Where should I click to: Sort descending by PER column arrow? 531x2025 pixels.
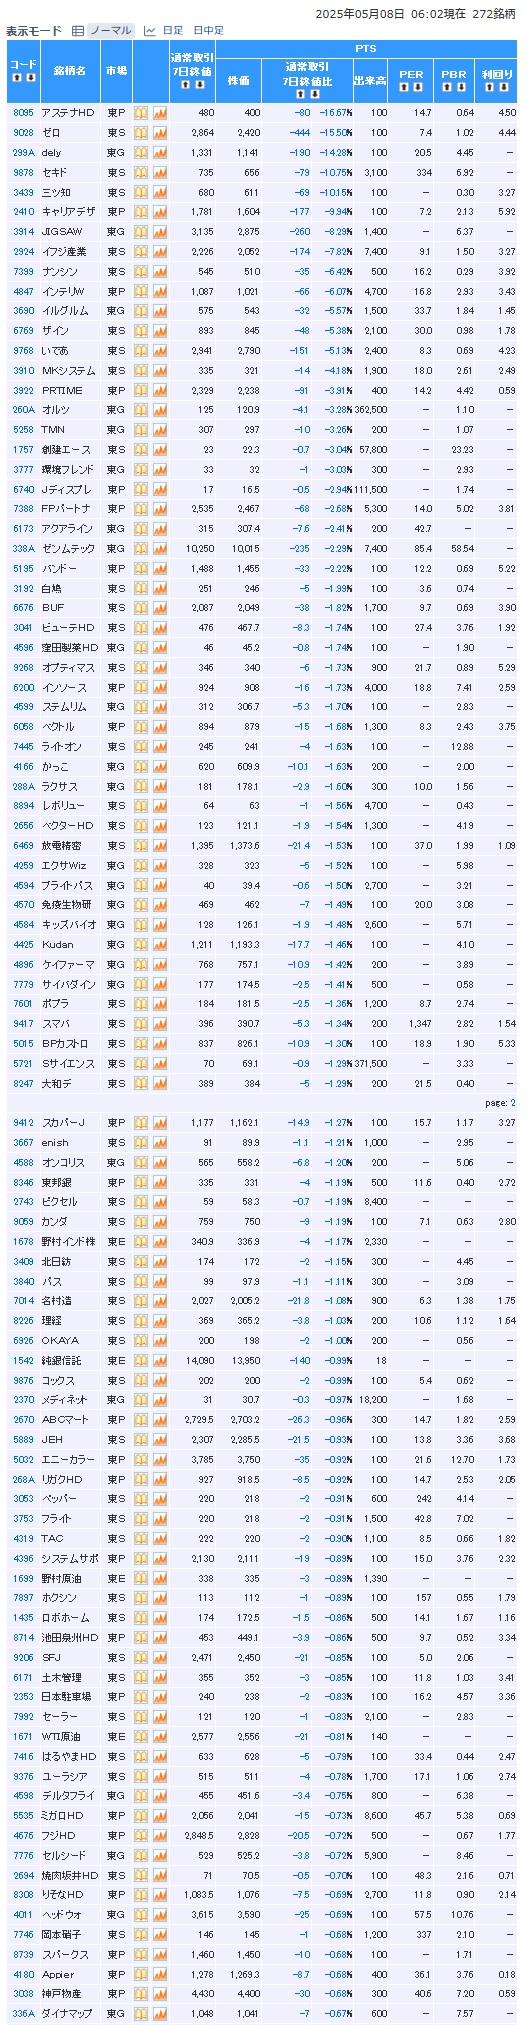tap(417, 87)
